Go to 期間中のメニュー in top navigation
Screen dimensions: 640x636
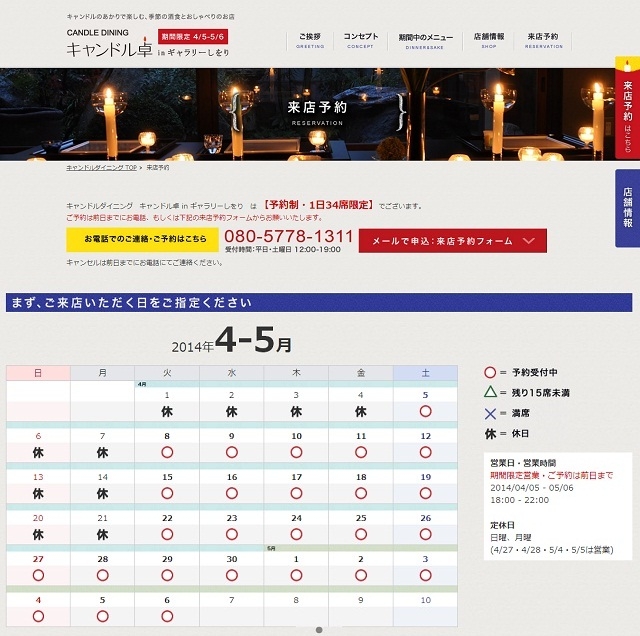[425, 40]
